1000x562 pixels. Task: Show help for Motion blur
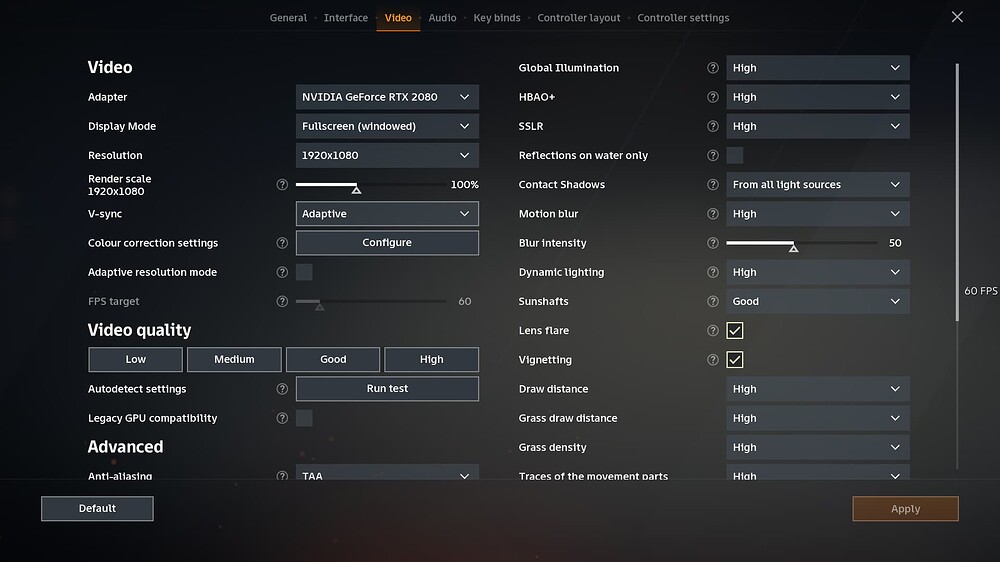pyautogui.click(x=713, y=214)
